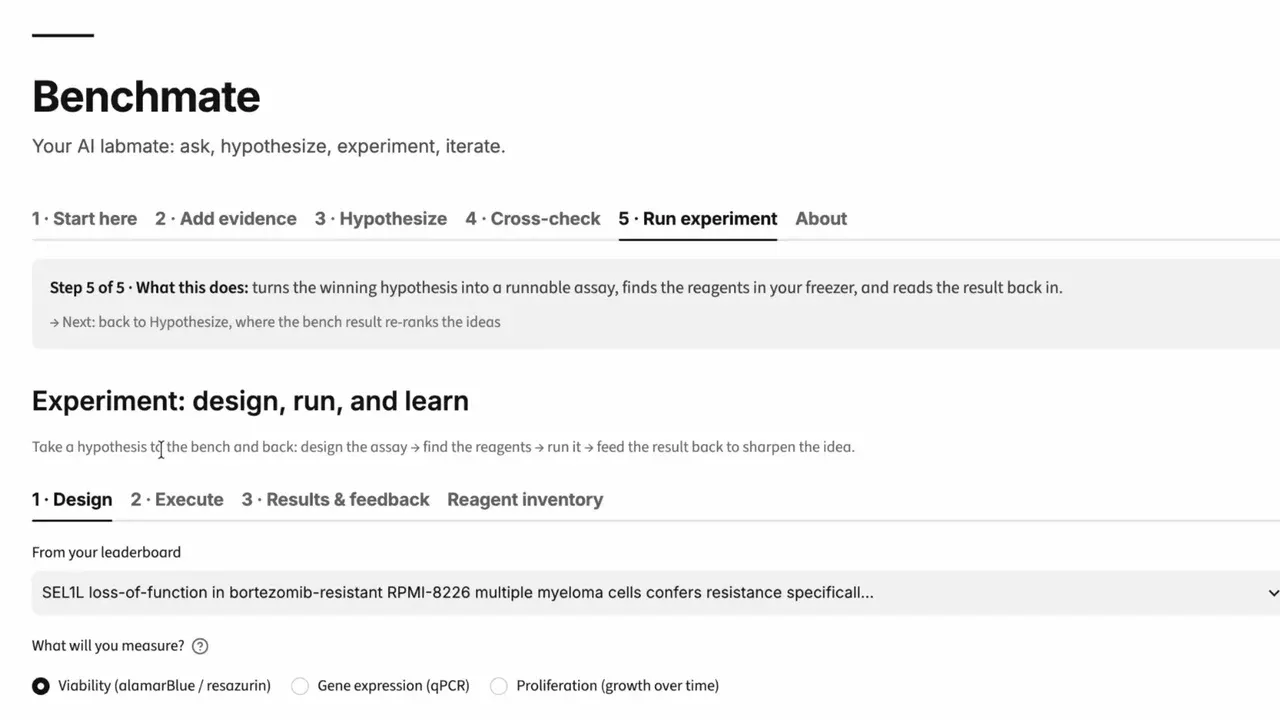Click the 'Step 5 of 5' description text
The width and height of the screenshot is (1280, 720).
coord(556,288)
